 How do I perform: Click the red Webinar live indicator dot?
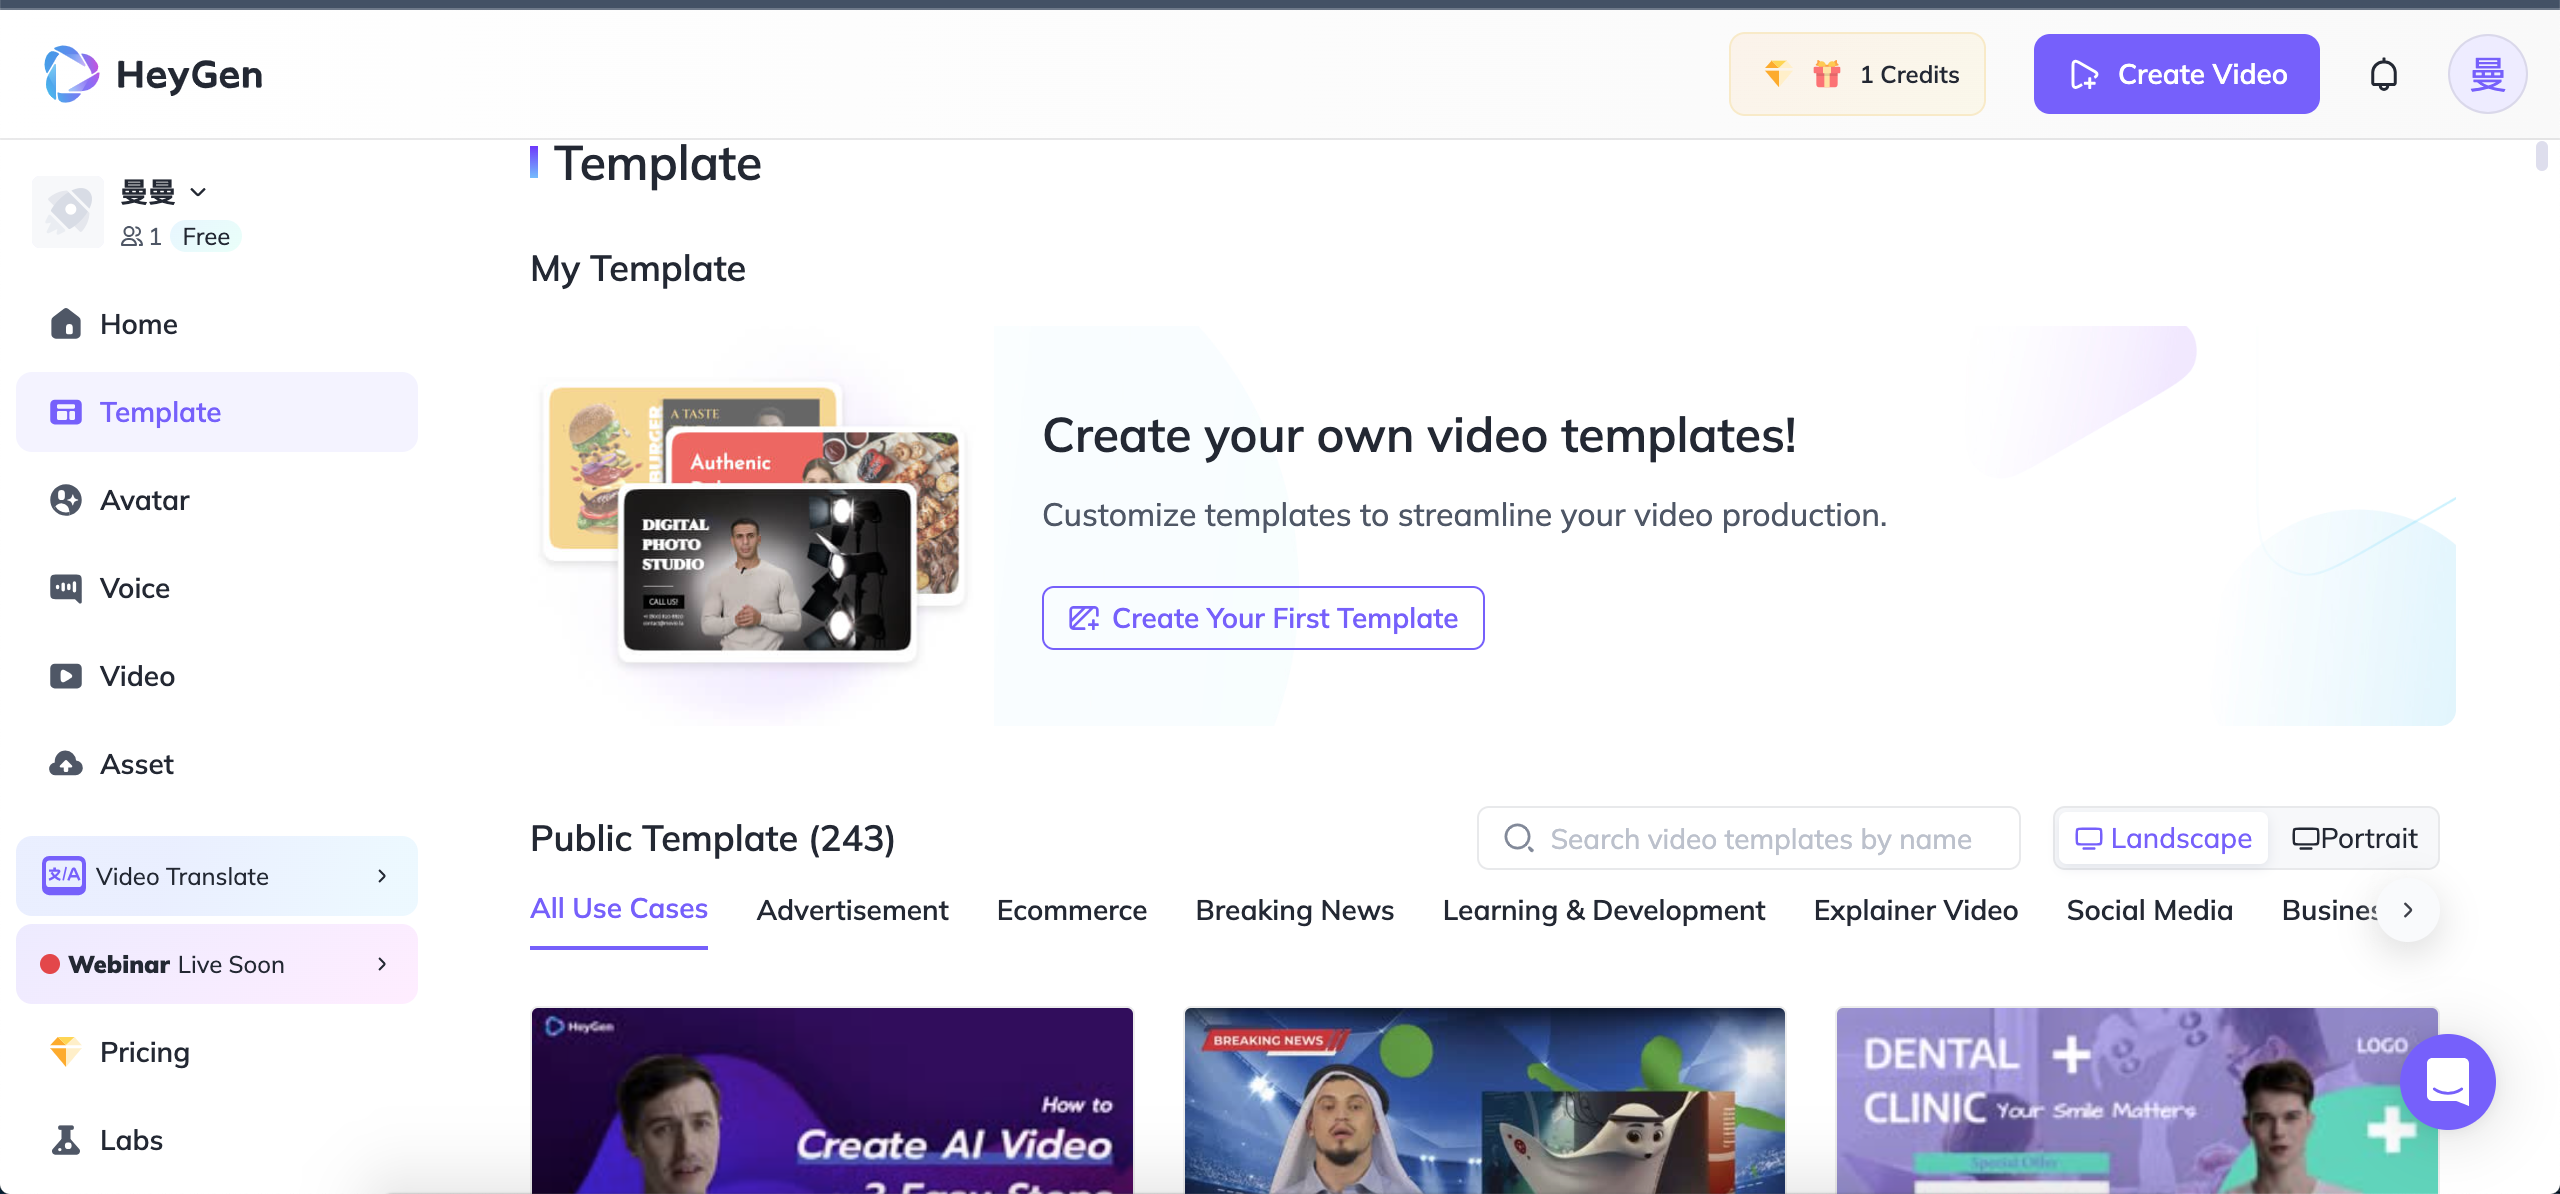[x=50, y=964]
